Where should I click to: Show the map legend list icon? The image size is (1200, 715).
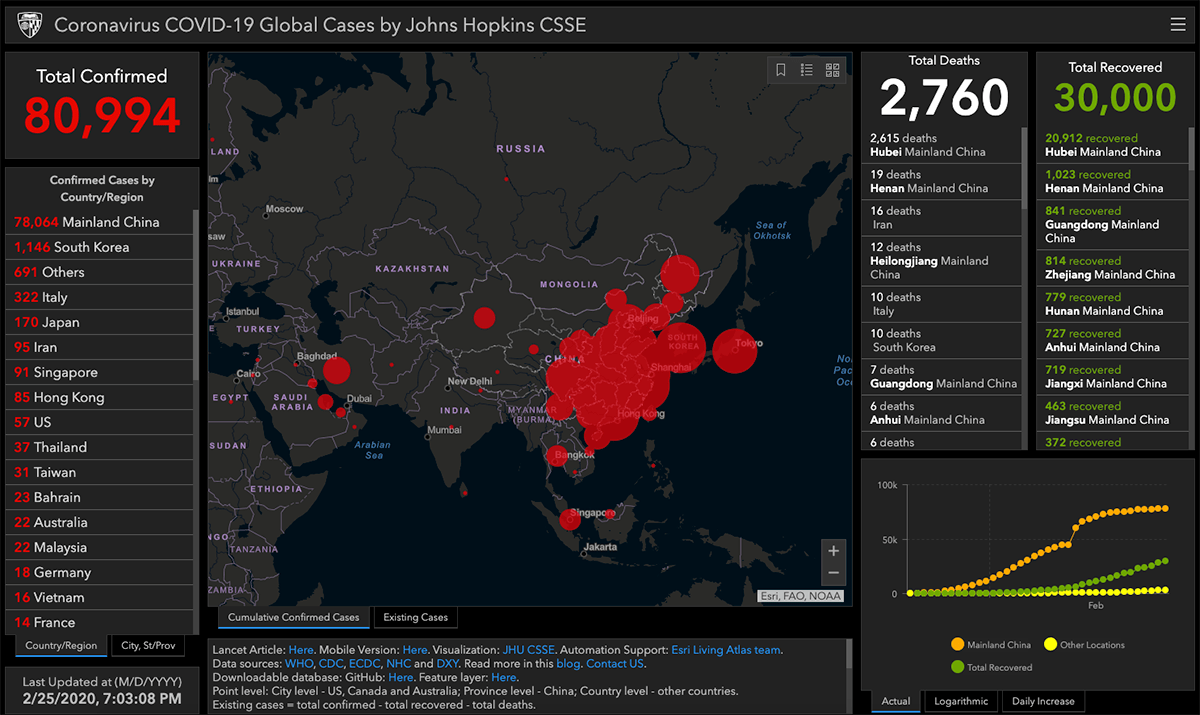pyautogui.click(x=807, y=70)
